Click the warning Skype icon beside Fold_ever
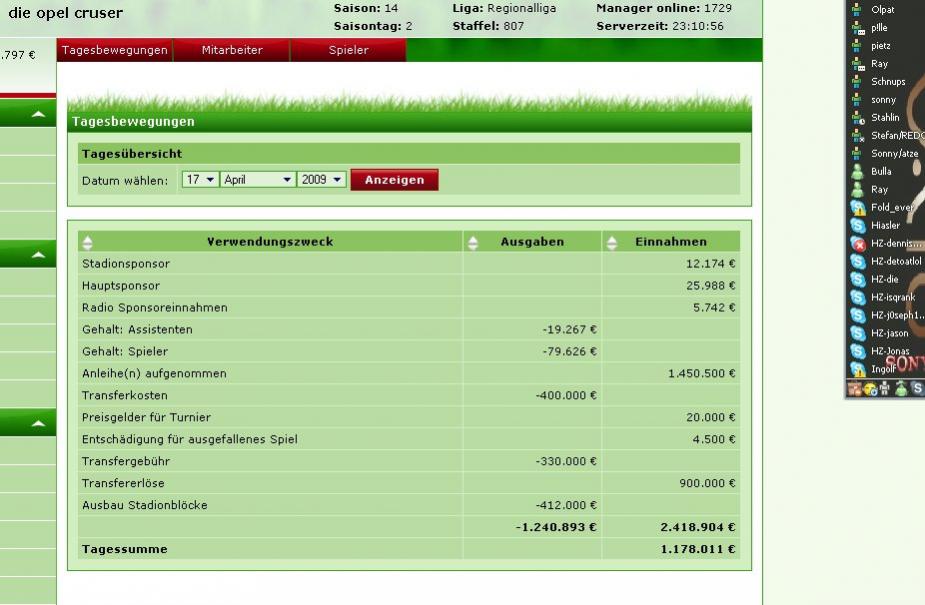 (857, 208)
